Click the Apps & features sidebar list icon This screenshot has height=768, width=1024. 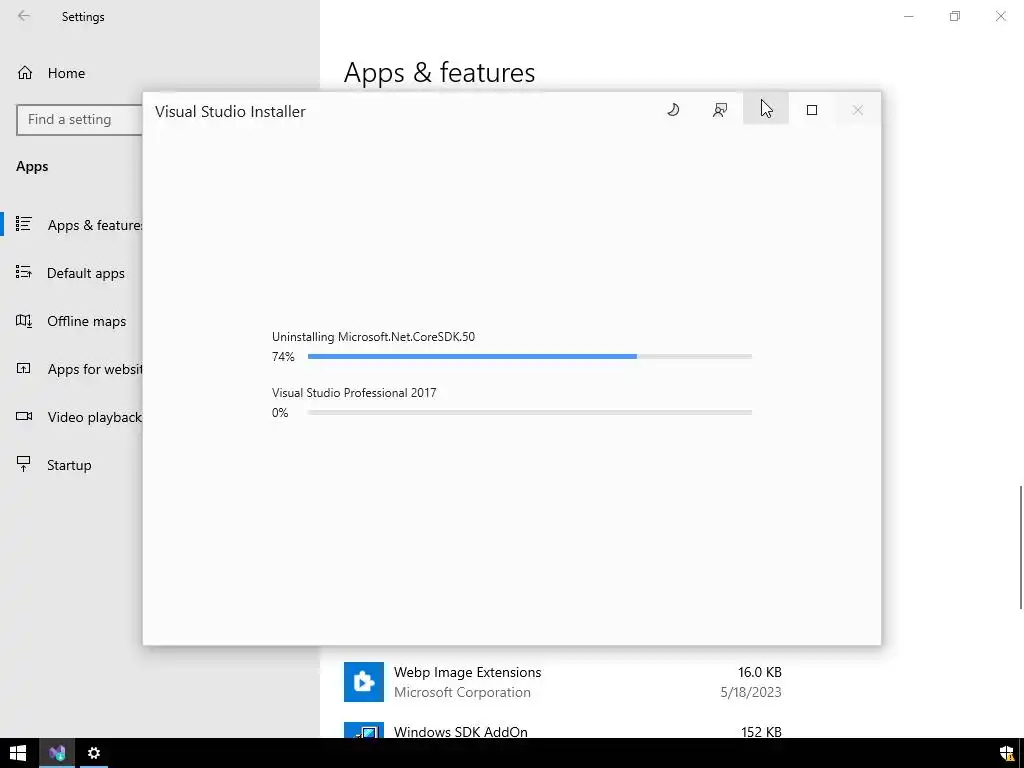24,224
